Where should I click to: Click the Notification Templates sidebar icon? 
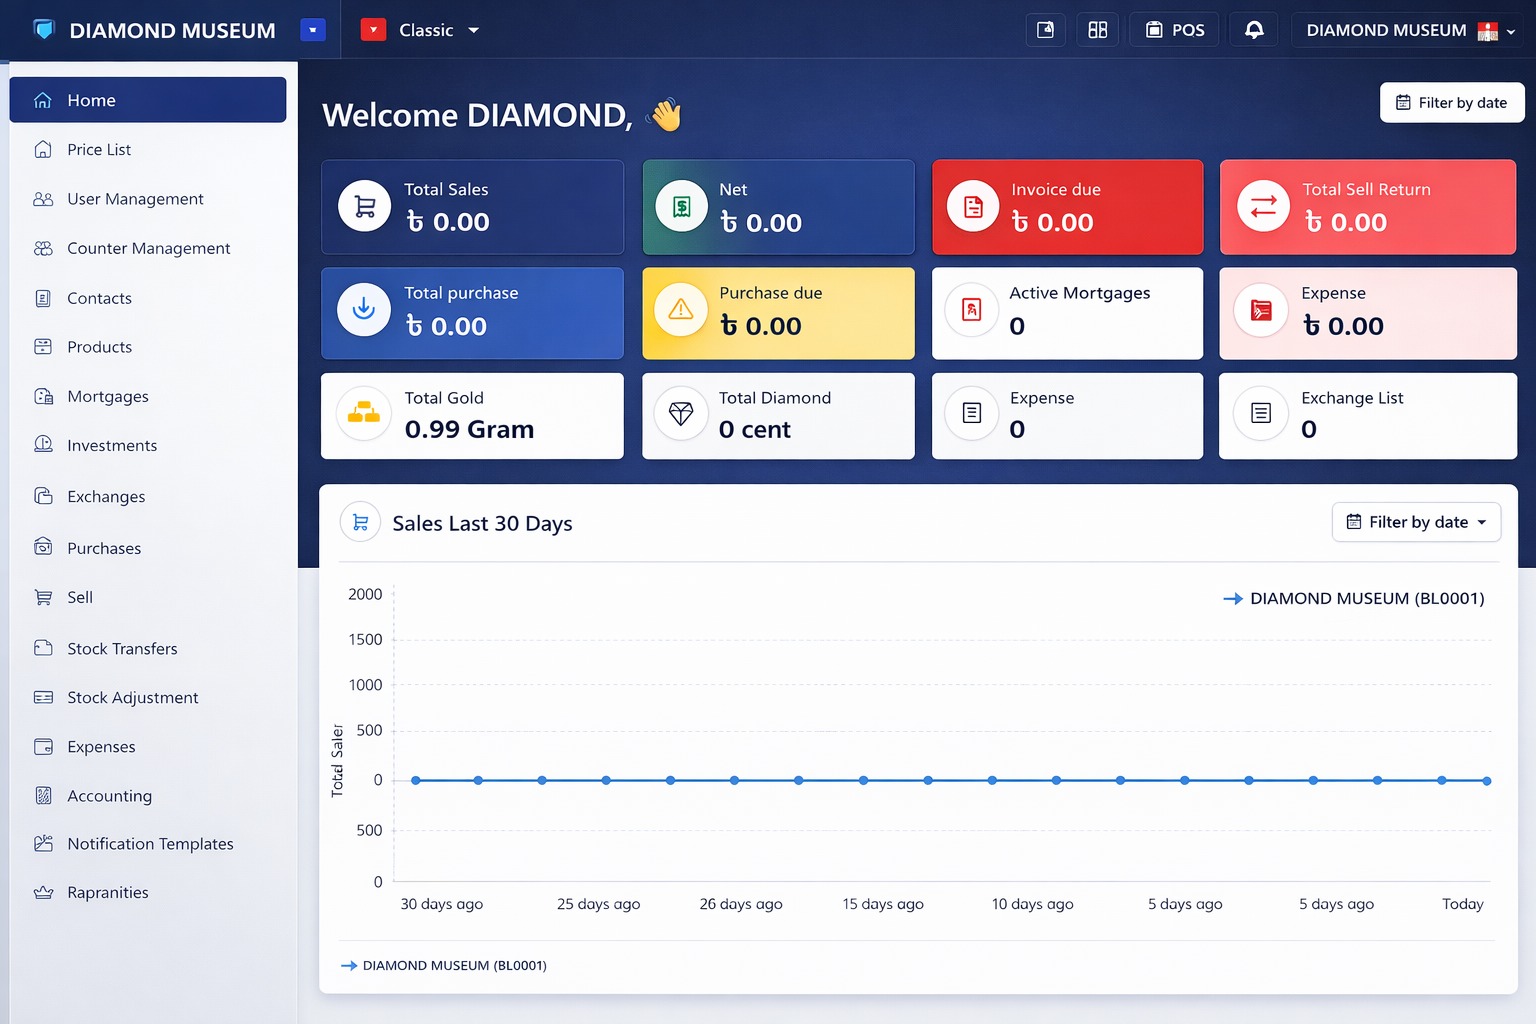pyautogui.click(x=43, y=844)
